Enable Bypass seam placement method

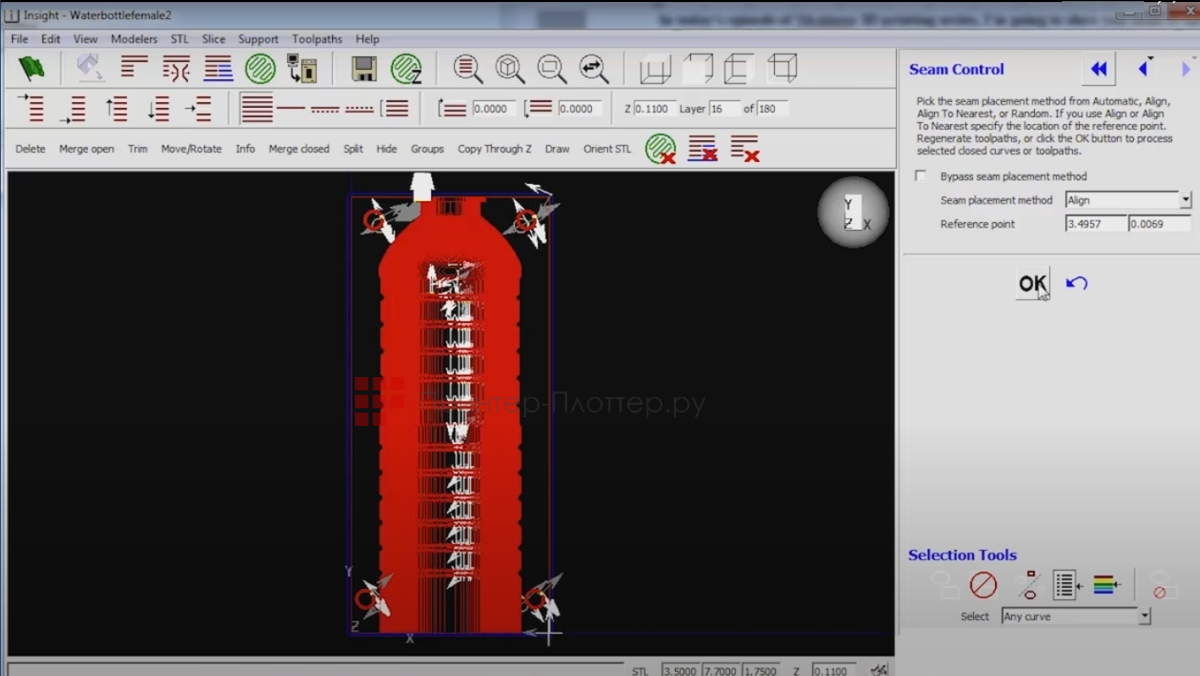pyautogui.click(x=919, y=175)
